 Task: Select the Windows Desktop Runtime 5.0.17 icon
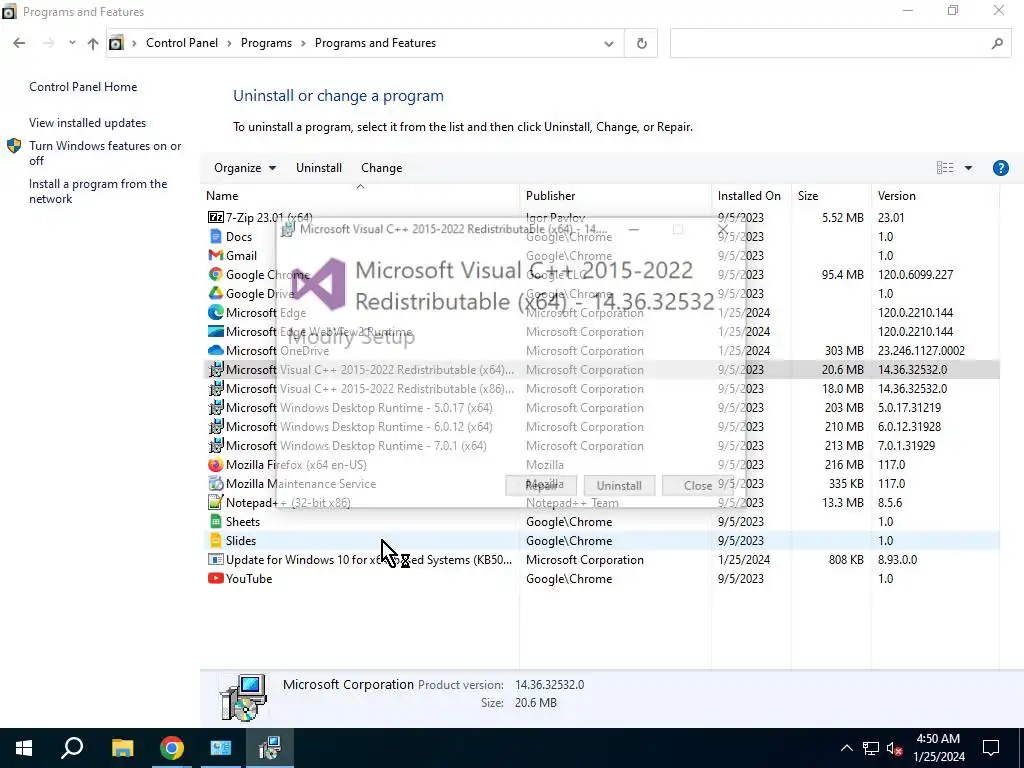[x=216, y=408]
